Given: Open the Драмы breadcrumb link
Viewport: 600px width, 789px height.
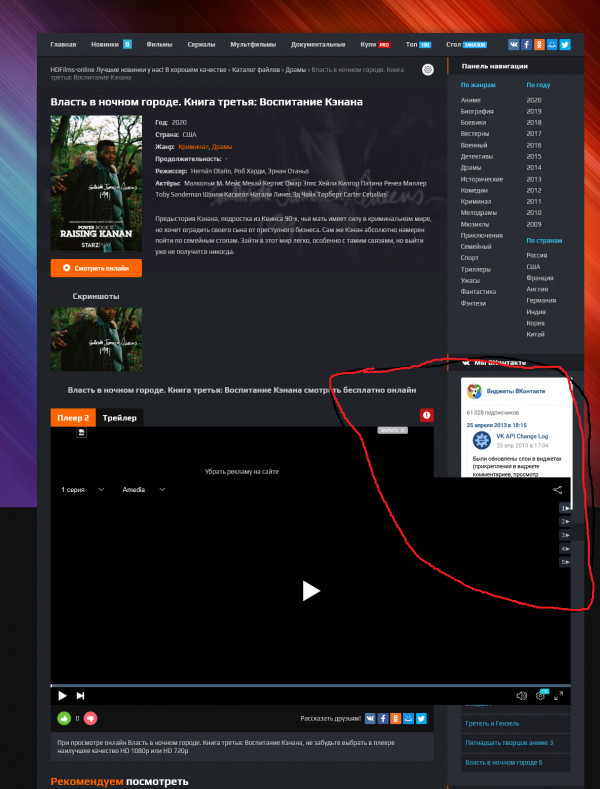Looking at the screenshot, I should 295,69.
